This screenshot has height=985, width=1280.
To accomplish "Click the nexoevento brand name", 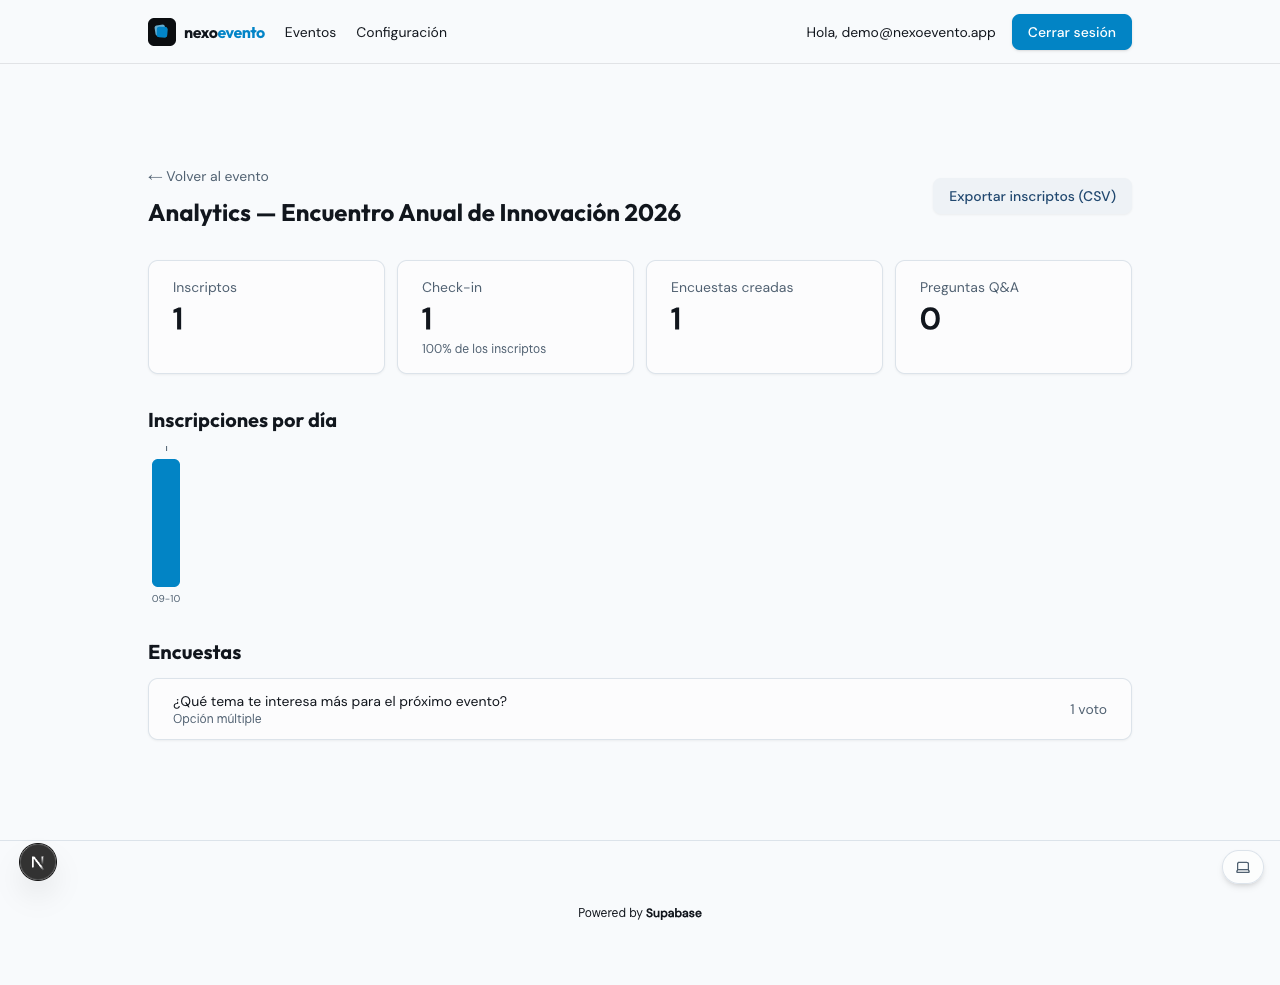I will coord(224,33).
